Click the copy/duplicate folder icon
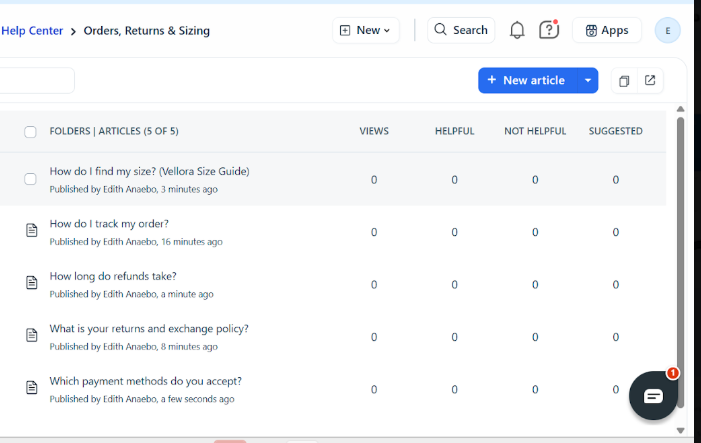The width and height of the screenshot is (701, 443). click(624, 81)
